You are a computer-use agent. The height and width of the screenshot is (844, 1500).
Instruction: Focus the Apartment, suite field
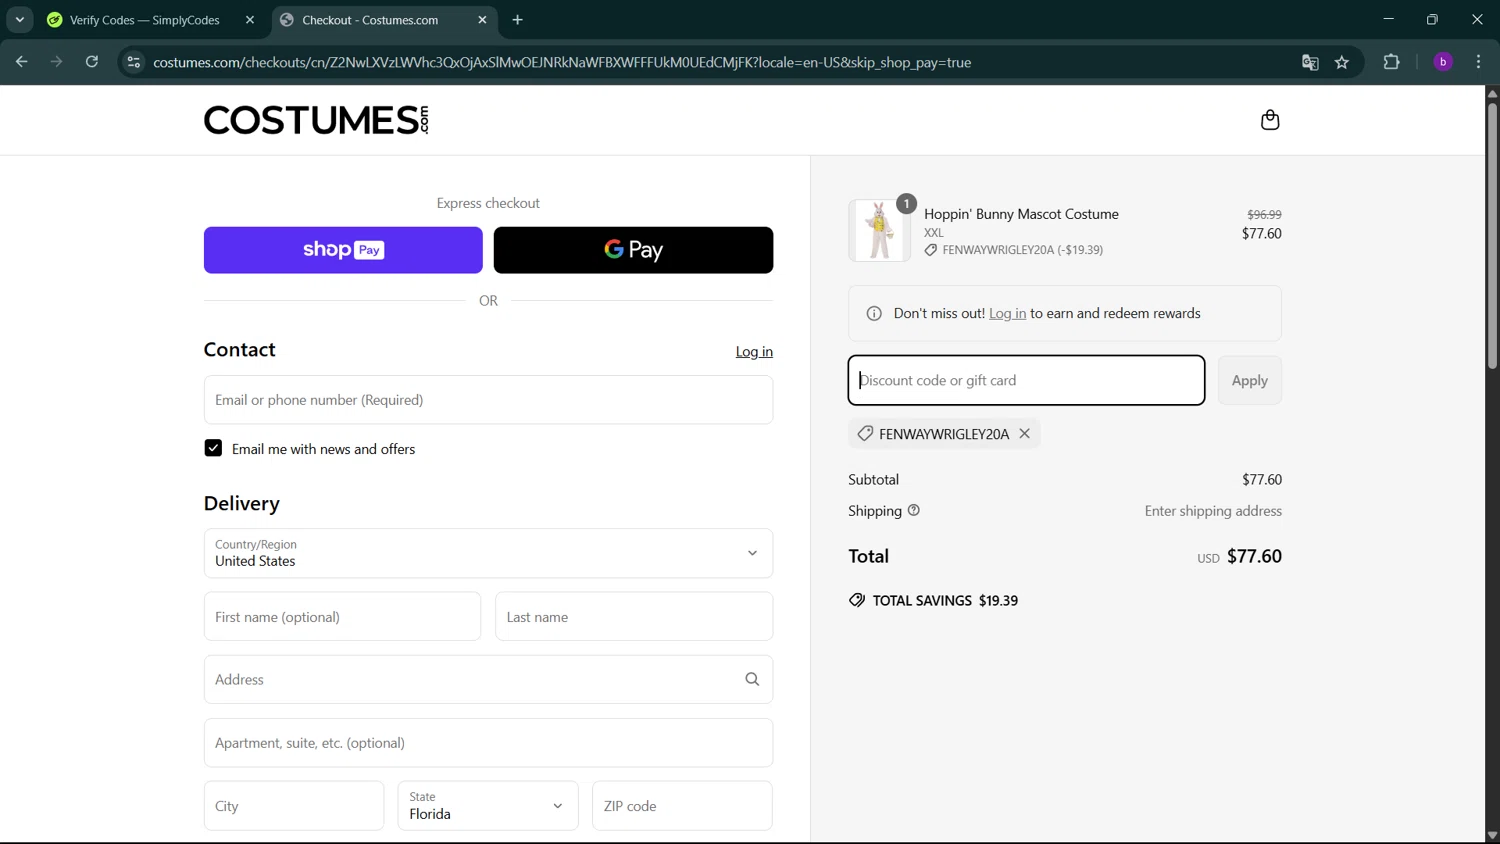(x=488, y=743)
